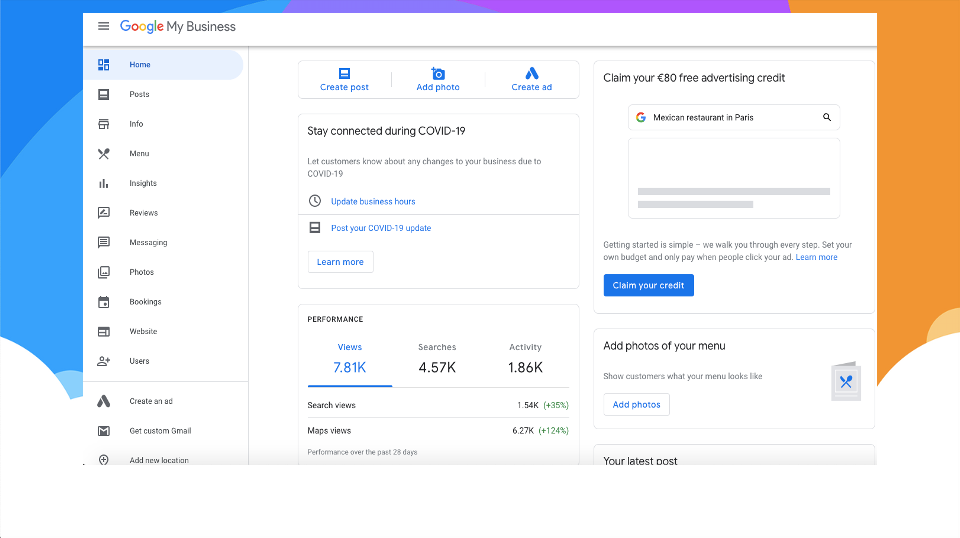Image resolution: width=960 pixels, height=538 pixels.
Task: Click the 1.86K activity value
Action: click(x=525, y=367)
